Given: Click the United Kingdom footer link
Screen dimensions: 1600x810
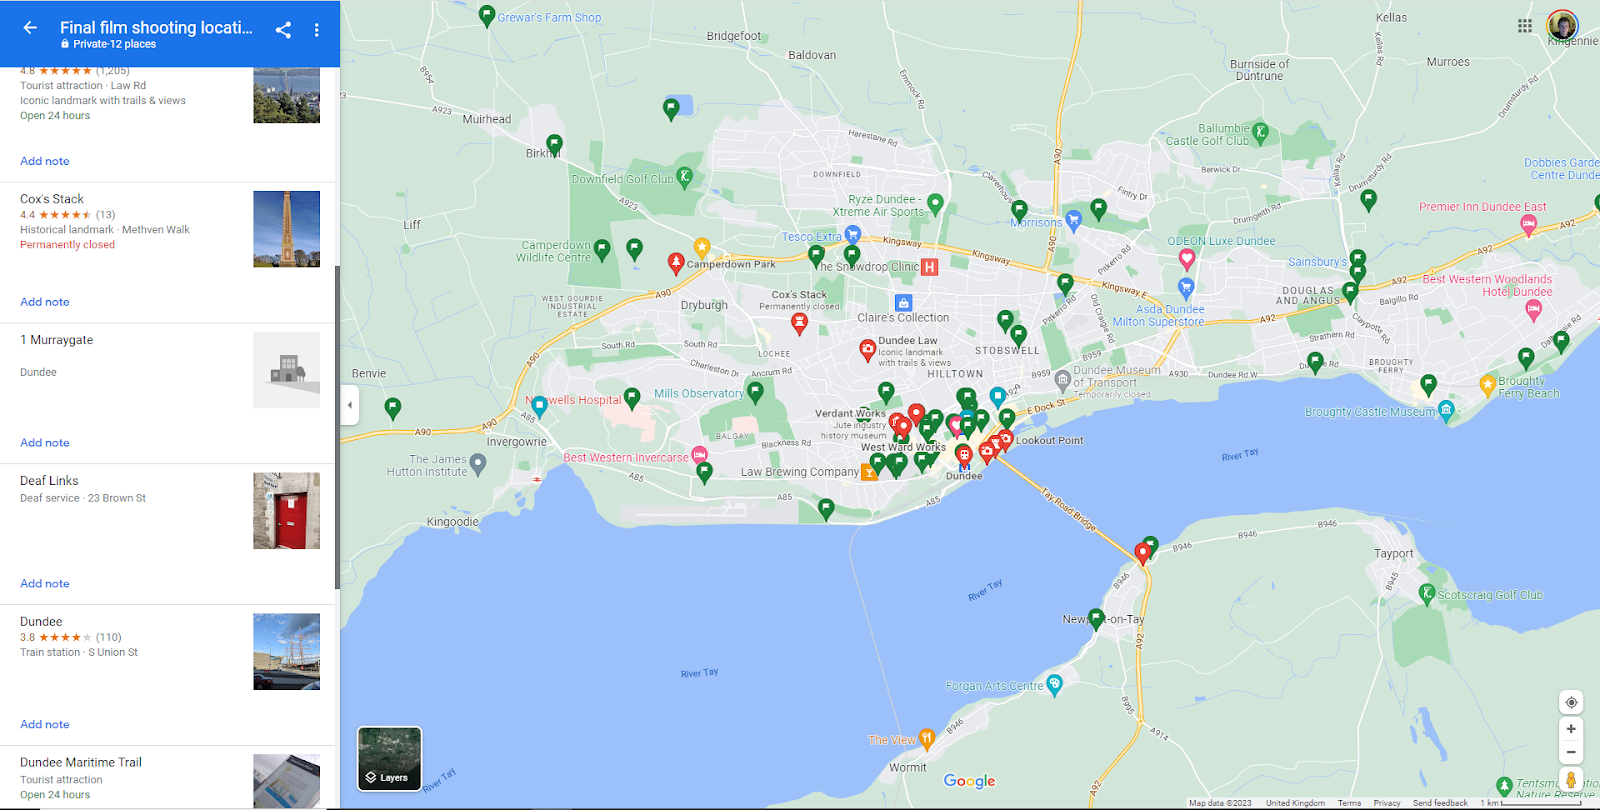Looking at the screenshot, I should (x=1295, y=803).
